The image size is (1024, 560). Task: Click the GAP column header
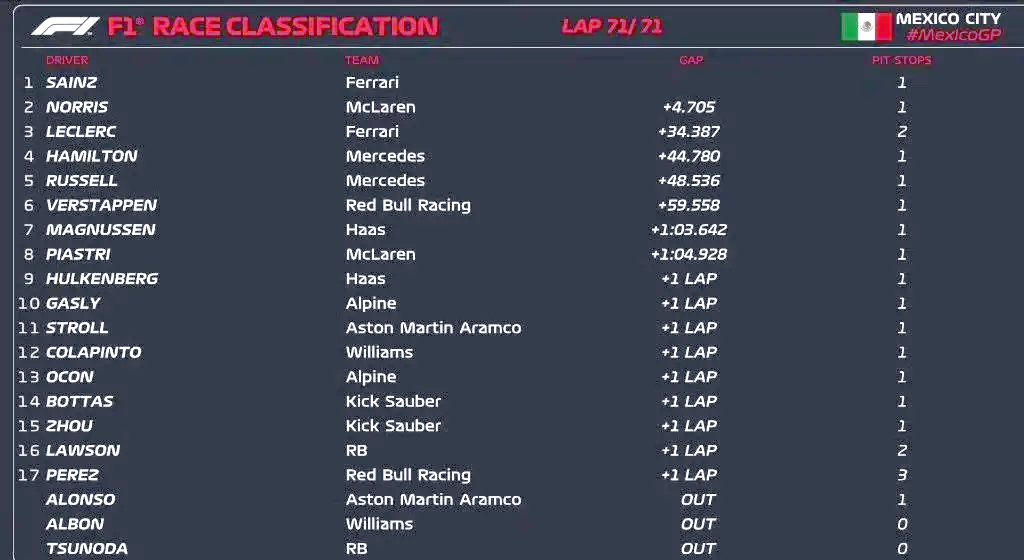point(691,60)
